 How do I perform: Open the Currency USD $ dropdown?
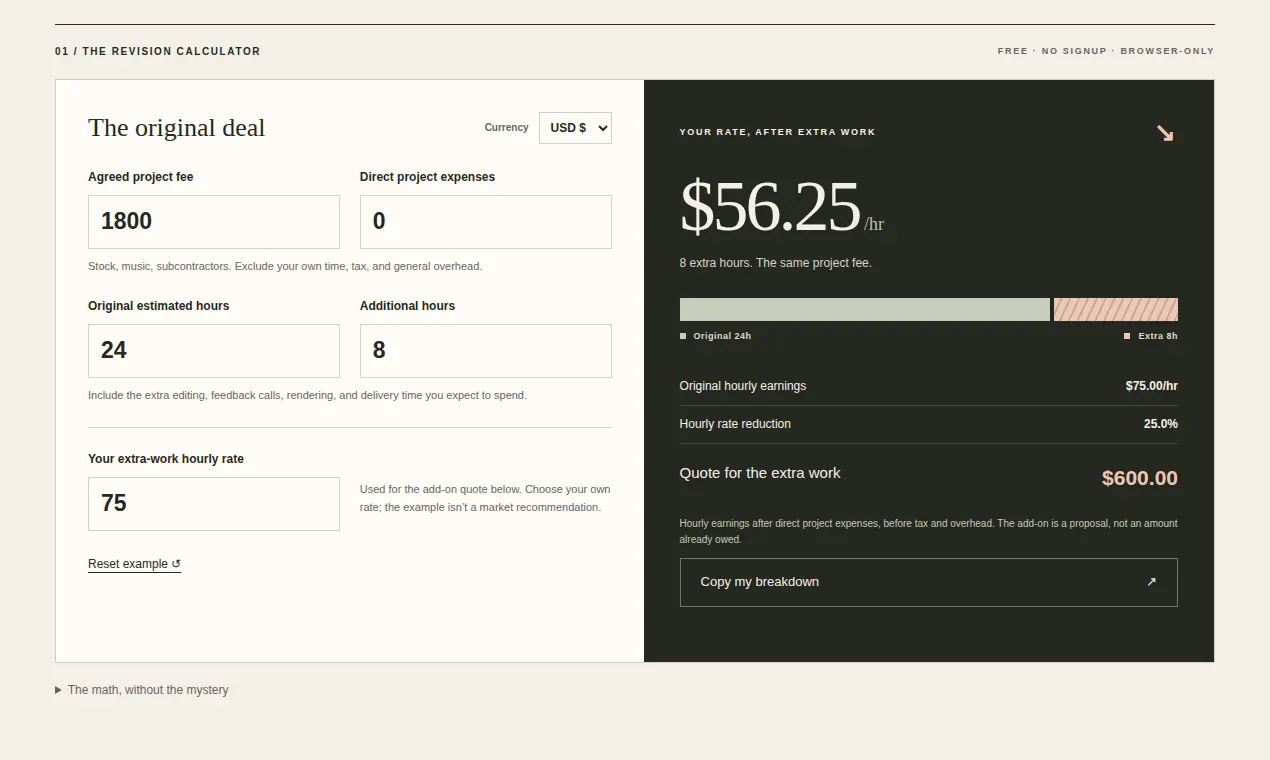point(575,128)
